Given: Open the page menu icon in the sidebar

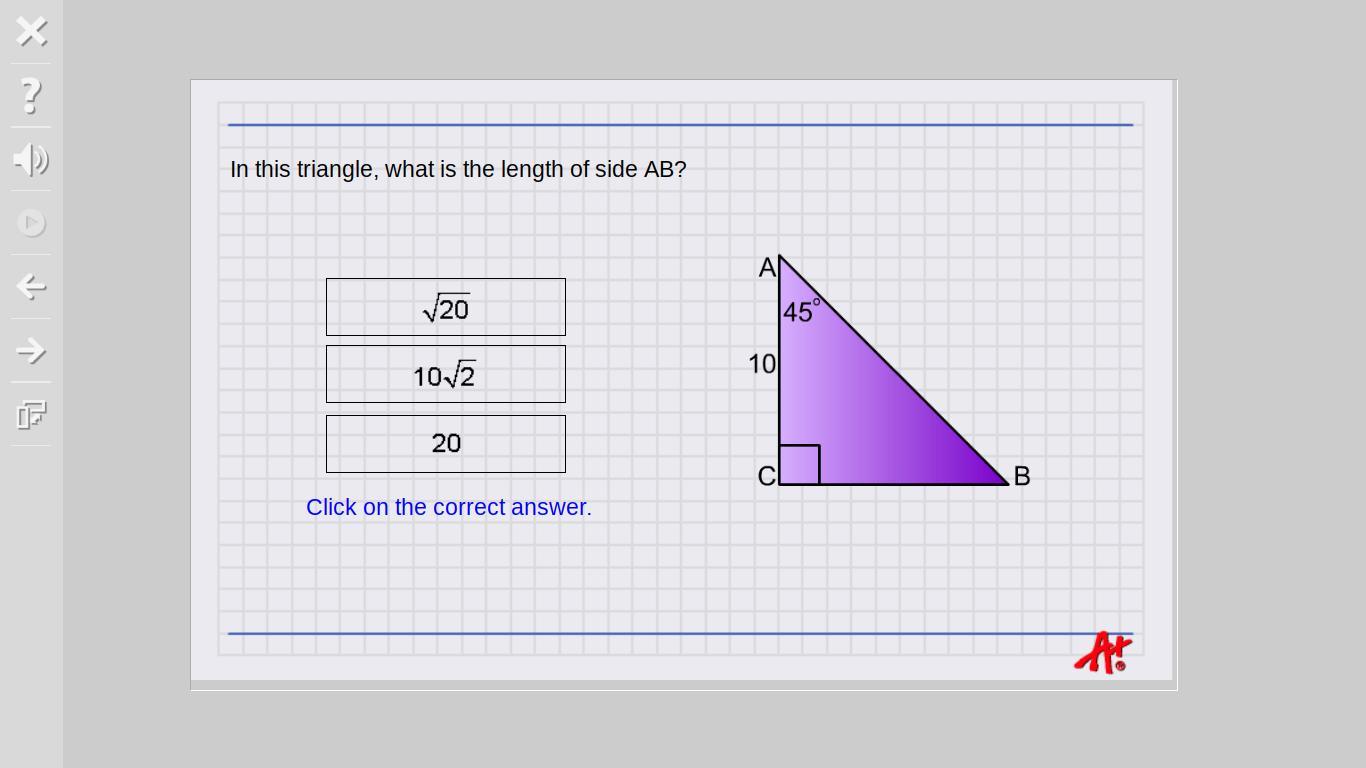Looking at the screenshot, I should pos(32,415).
